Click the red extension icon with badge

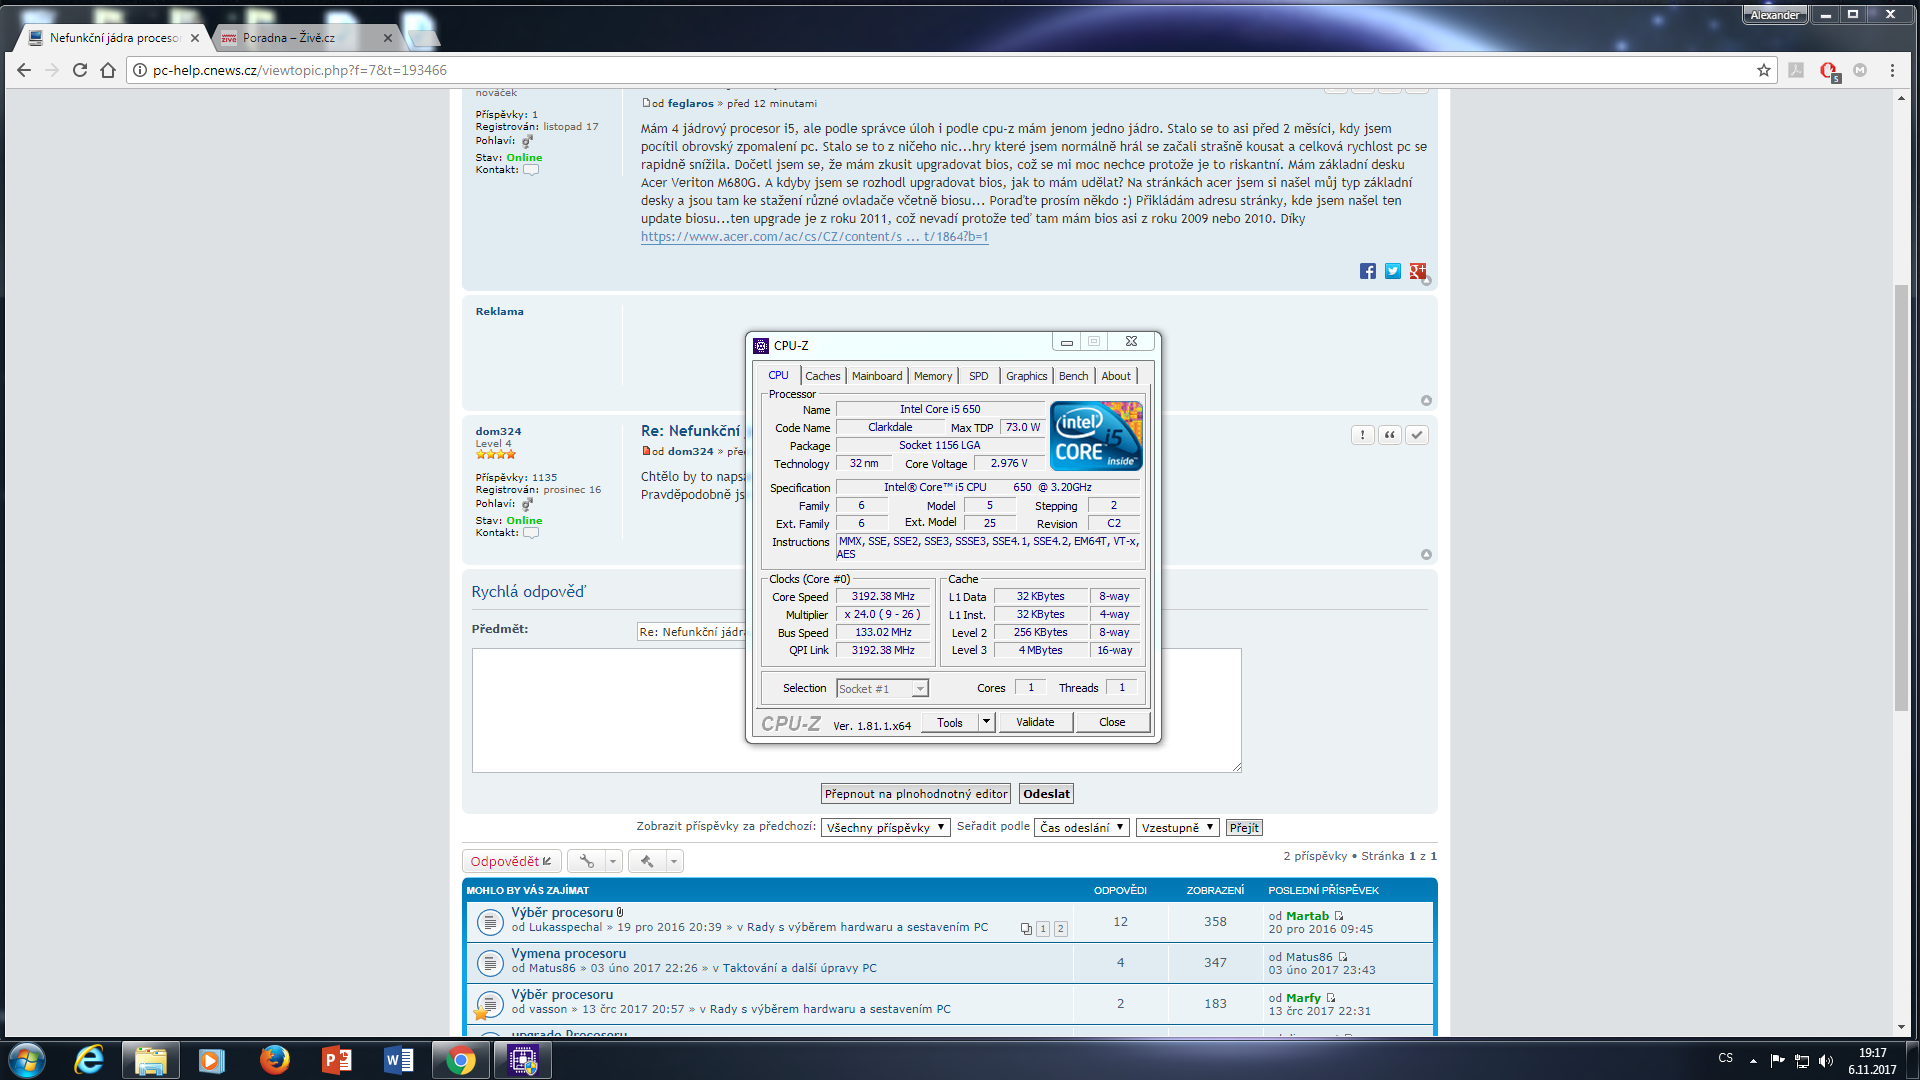pyautogui.click(x=1829, y=71)
